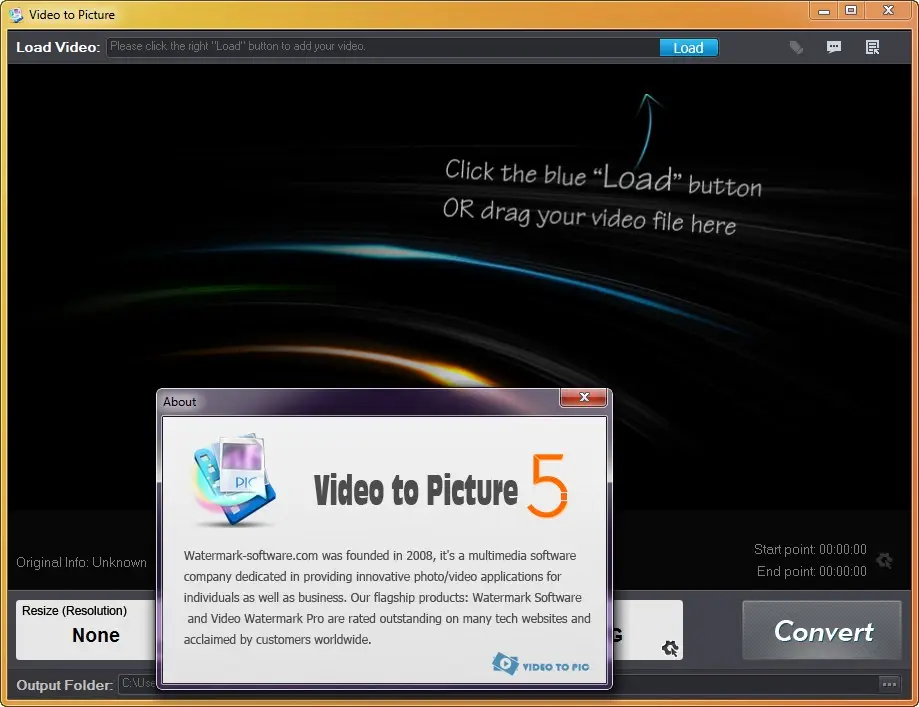Click the list menu icon in toolbar

click(x=872, y=47)
